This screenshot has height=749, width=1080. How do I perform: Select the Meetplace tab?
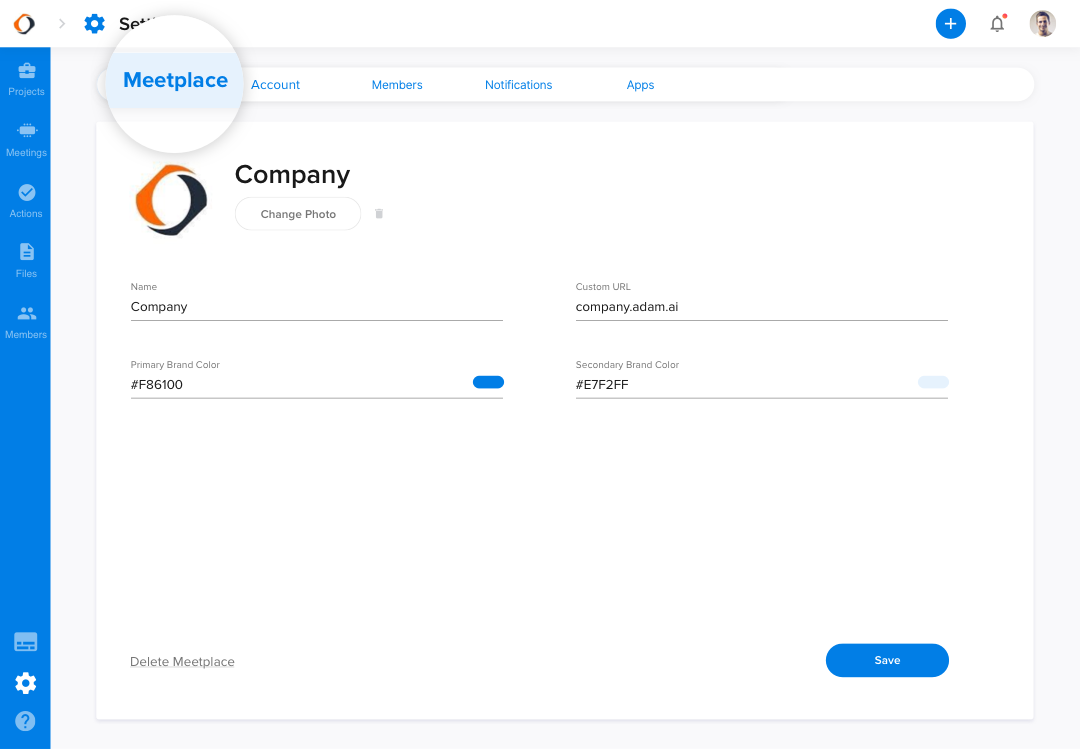coord(176,81)
